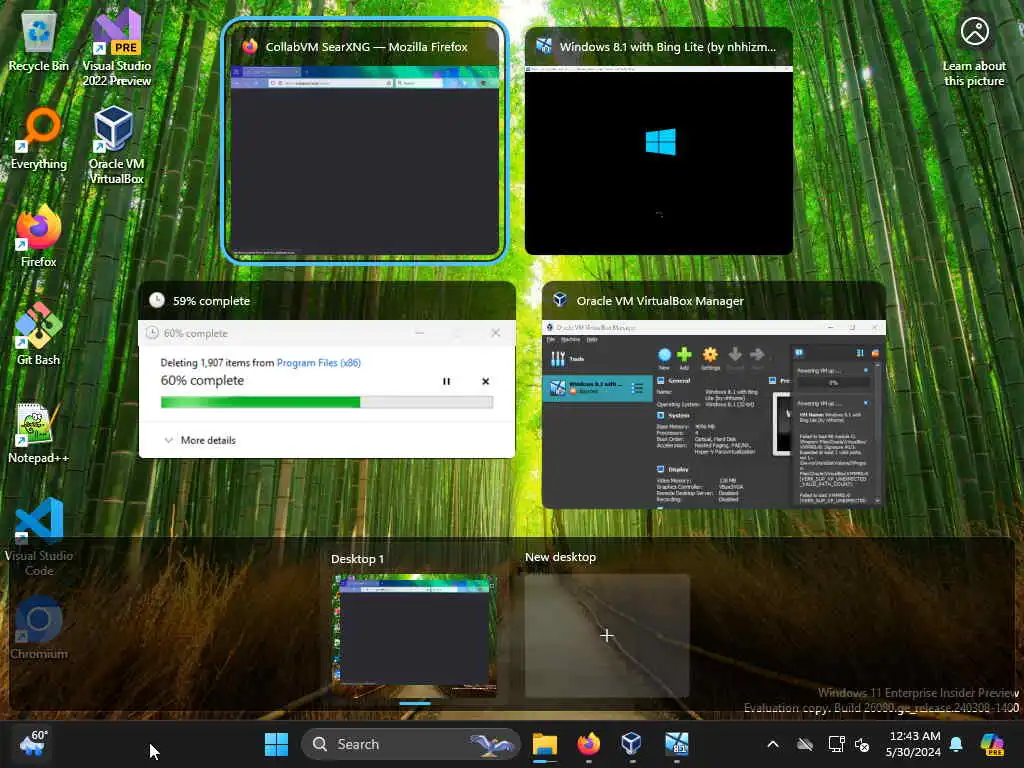
Task: Open the Windows Start button
Action: pos(276,744)
